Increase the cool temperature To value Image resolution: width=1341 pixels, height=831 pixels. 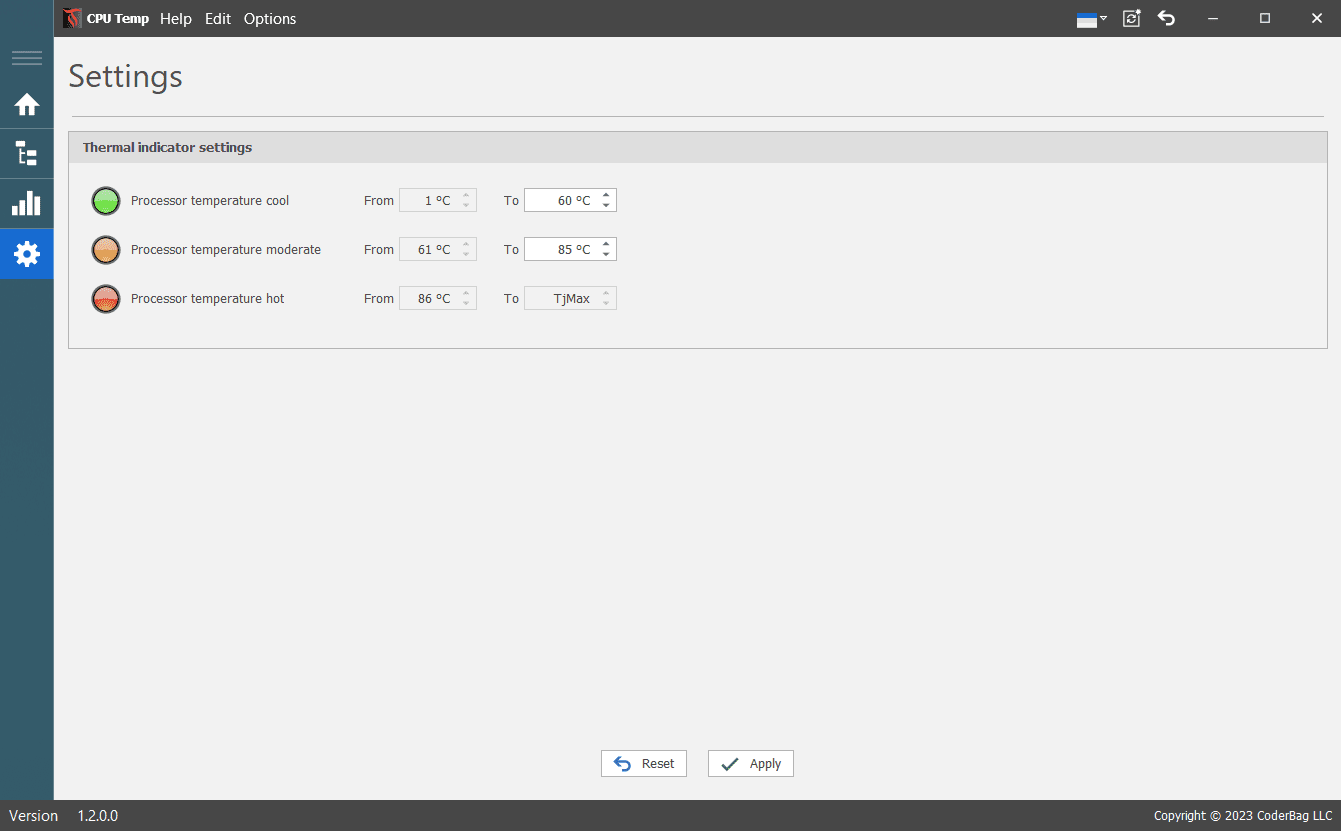click(x=606, y=195)
